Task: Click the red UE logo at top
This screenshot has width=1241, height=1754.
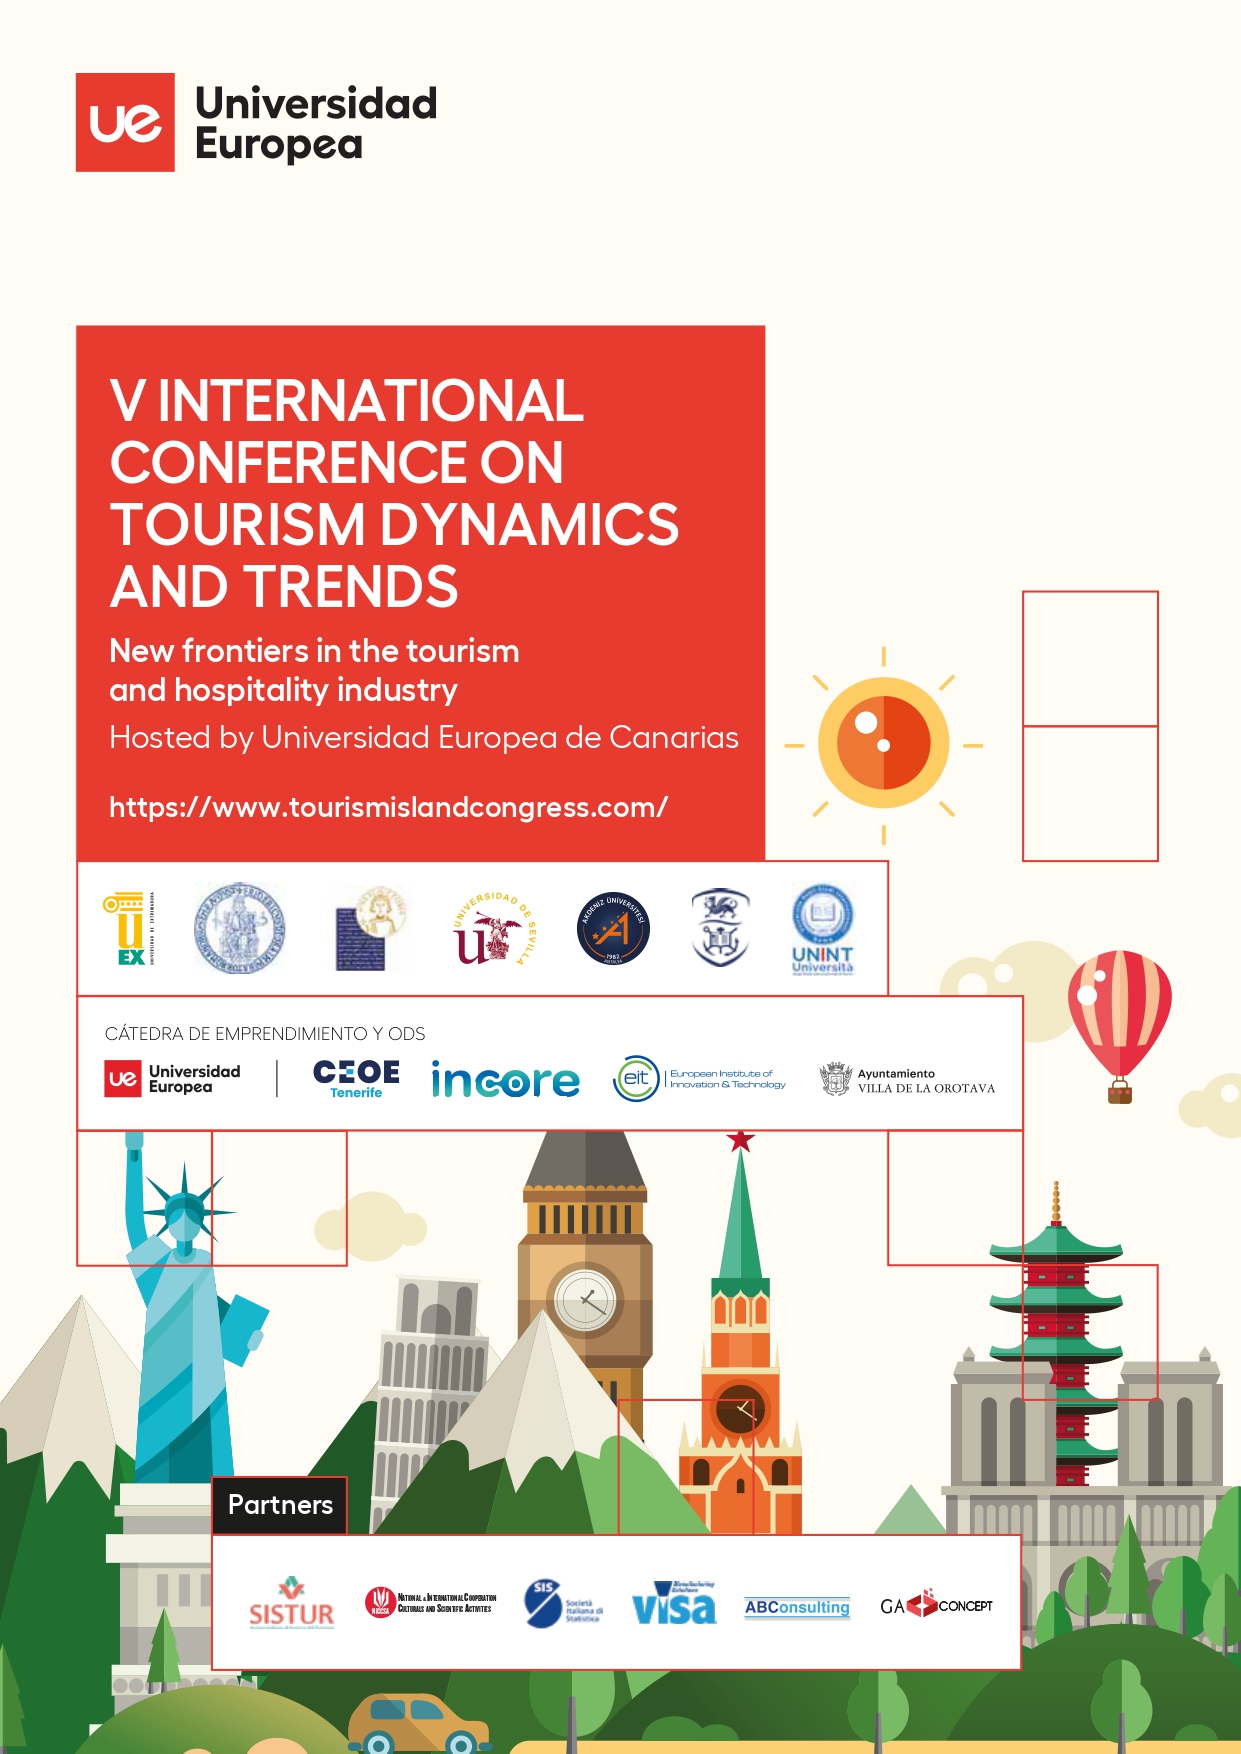Action: point(125,122)
